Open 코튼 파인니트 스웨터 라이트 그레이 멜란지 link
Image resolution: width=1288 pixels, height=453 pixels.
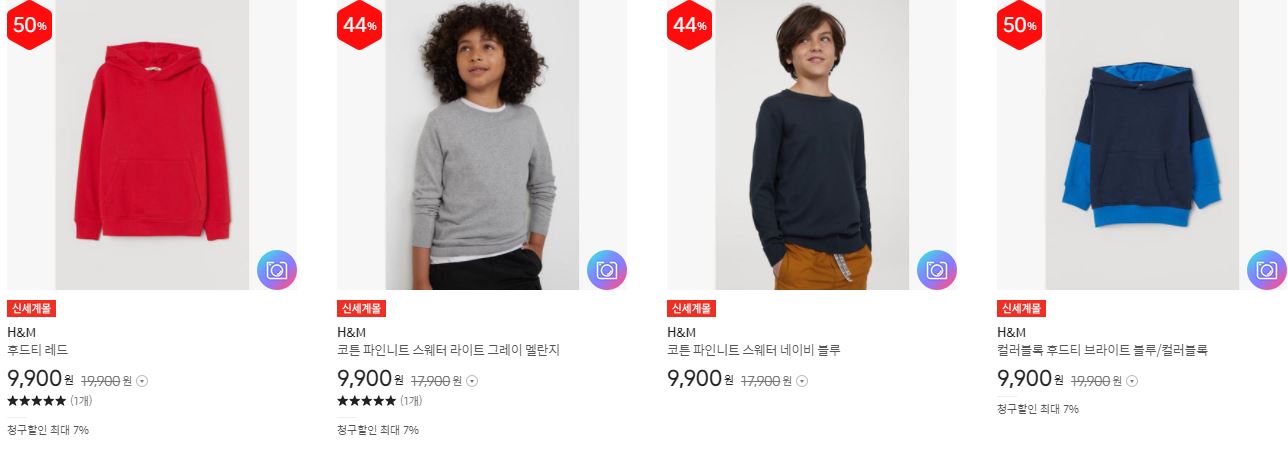coord(449,350)
